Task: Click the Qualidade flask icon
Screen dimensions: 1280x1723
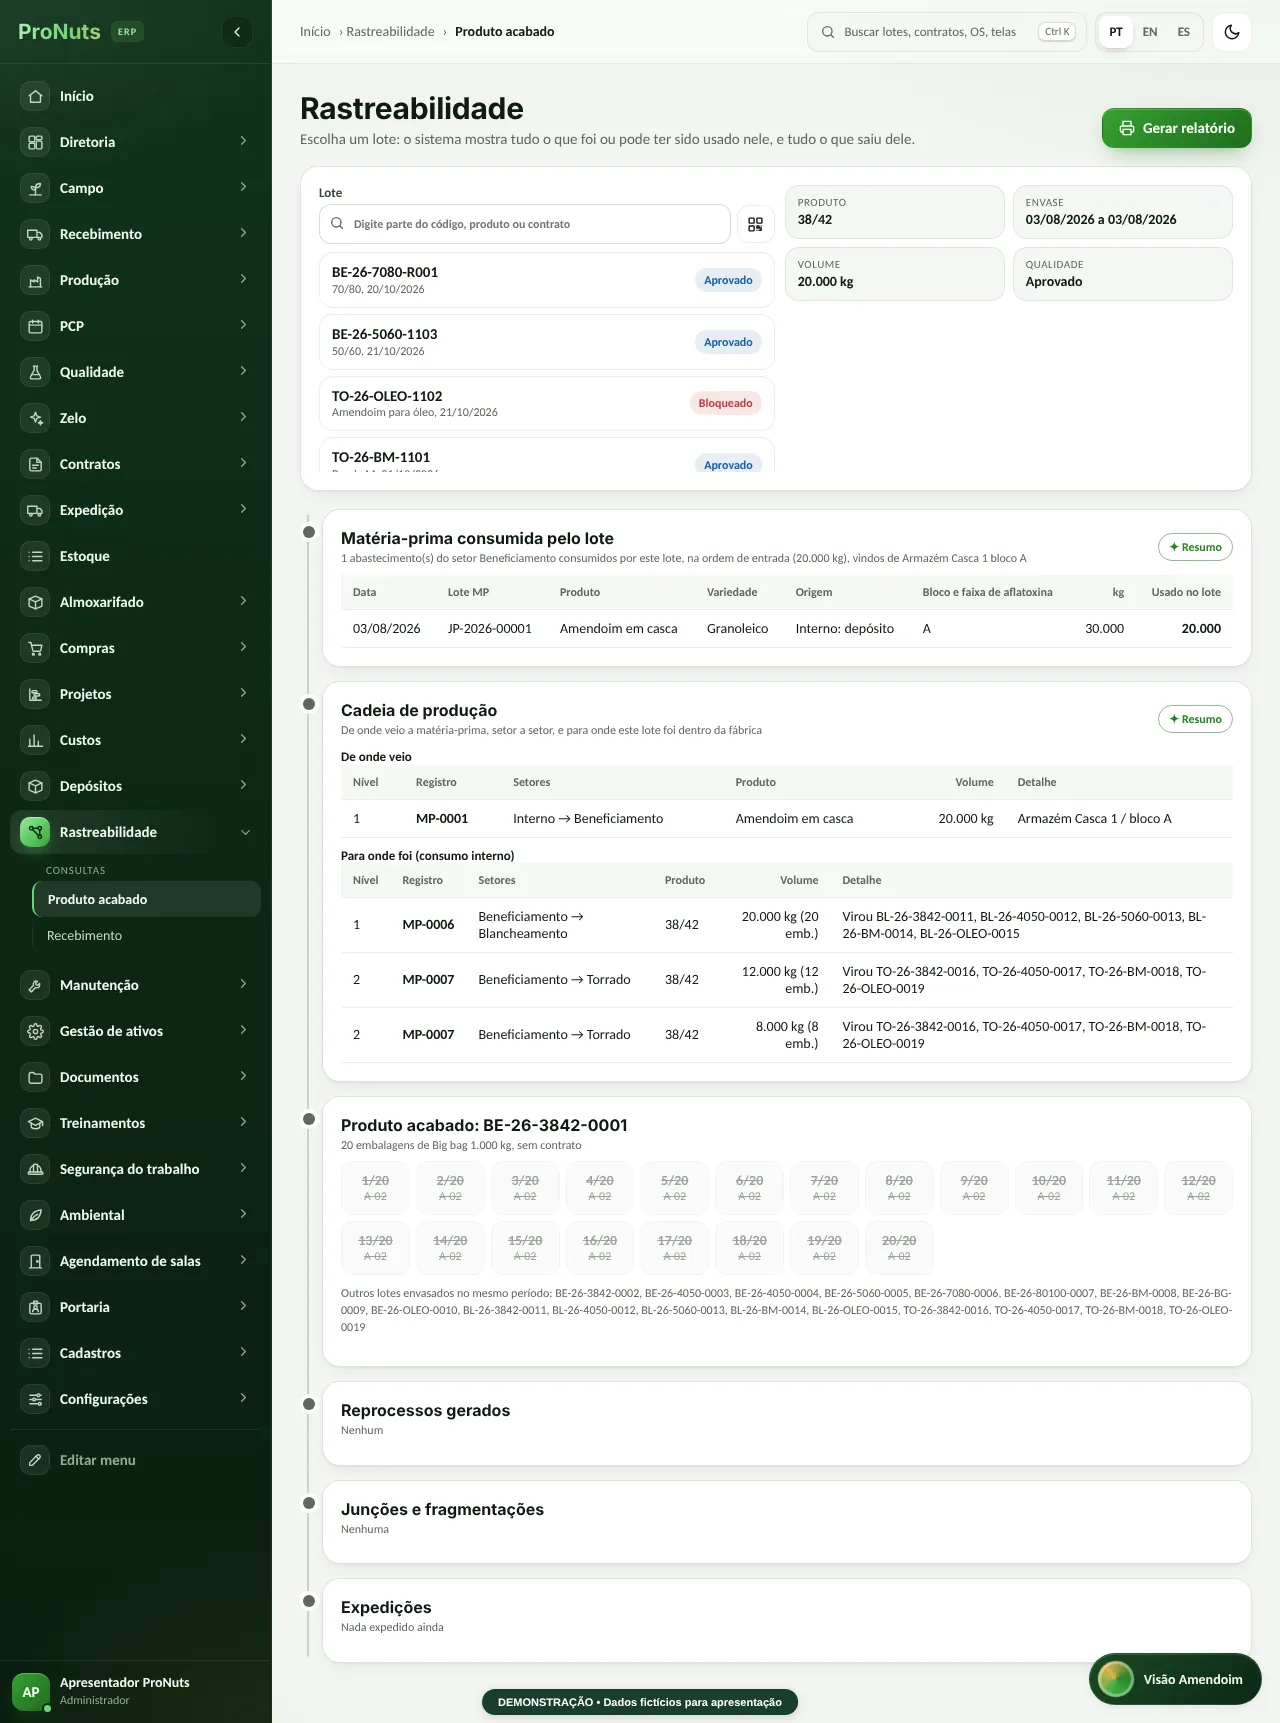Action: pos(35,372)
